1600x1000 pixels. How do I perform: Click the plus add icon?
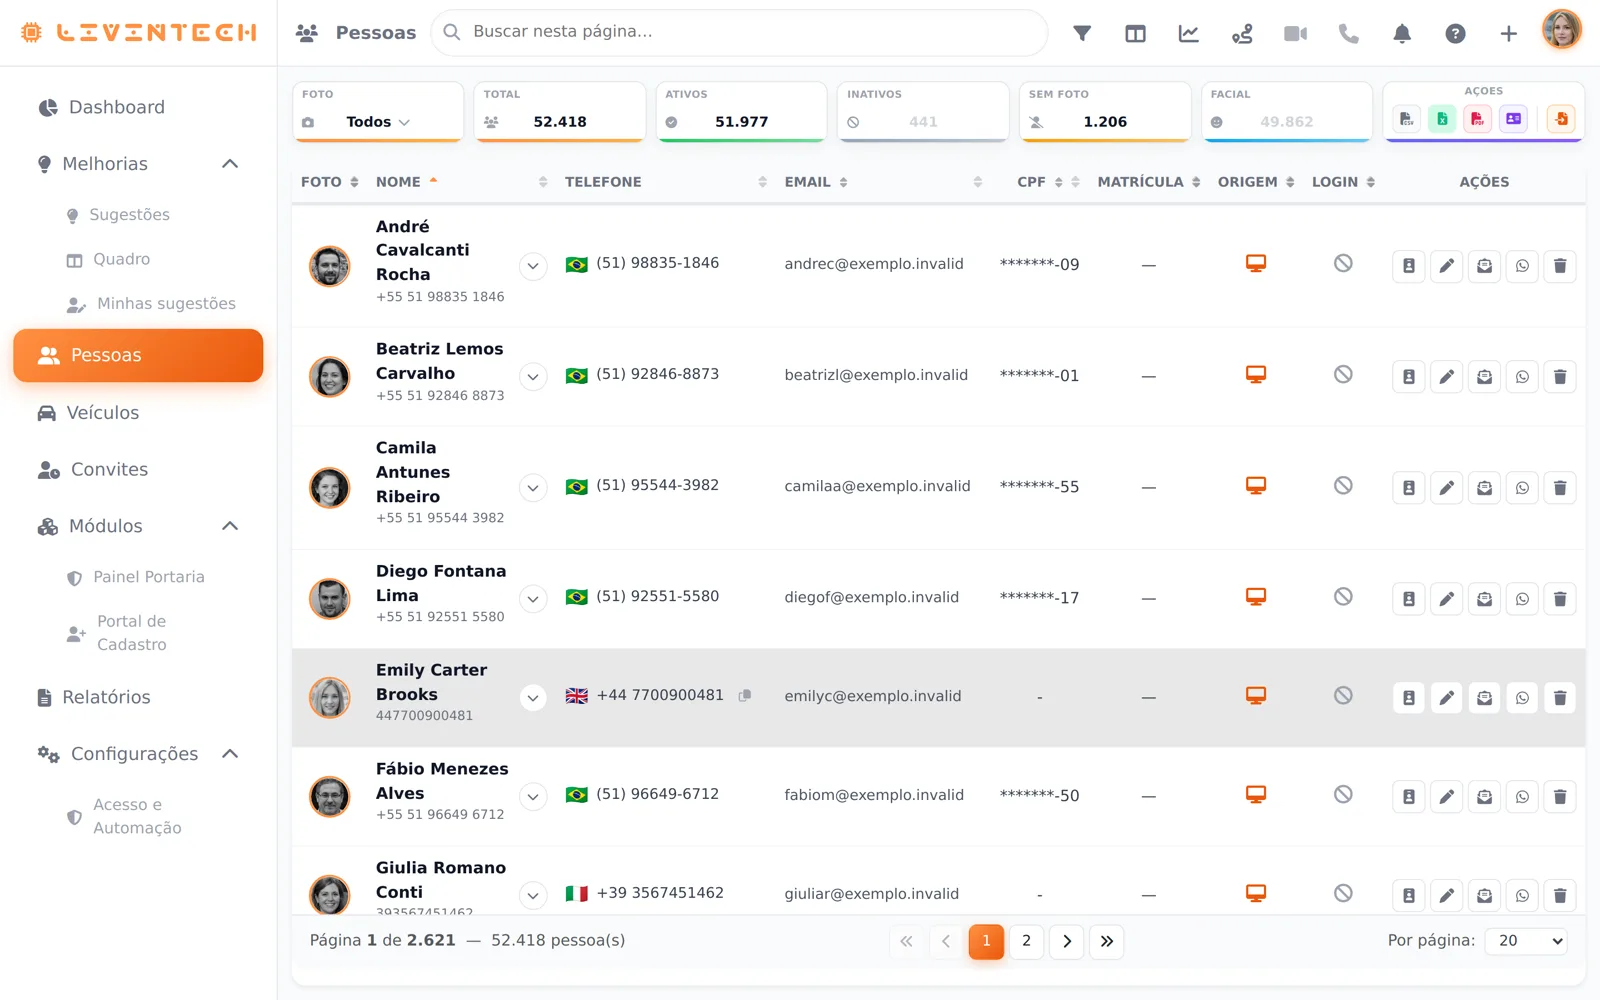(1508, 33)
